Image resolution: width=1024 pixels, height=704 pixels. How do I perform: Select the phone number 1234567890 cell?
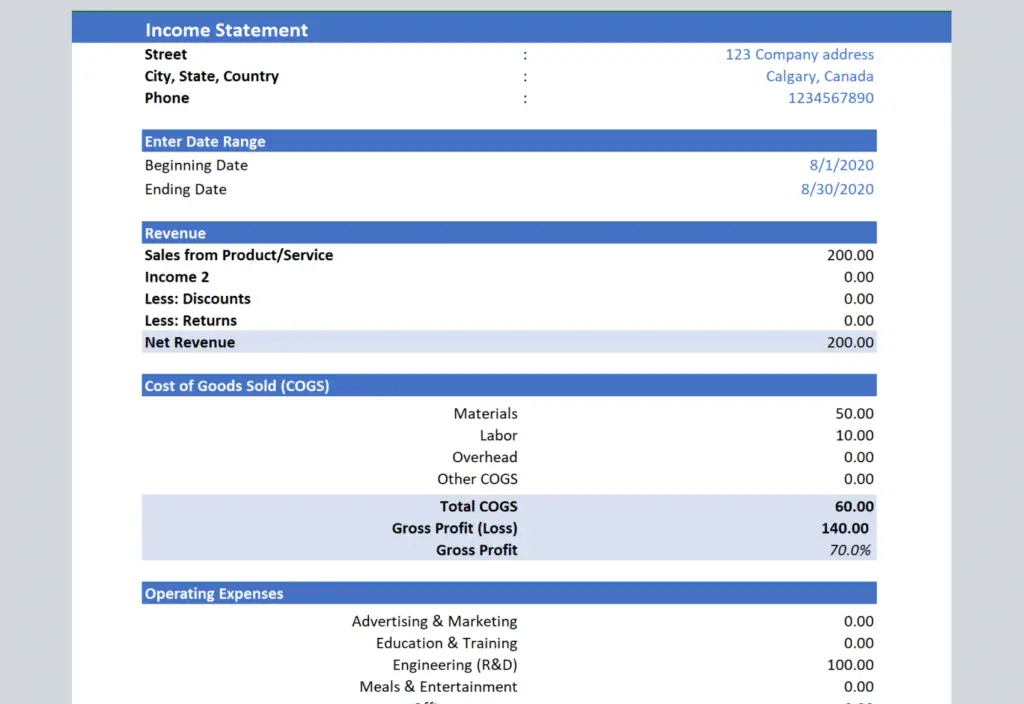point(830,98)
